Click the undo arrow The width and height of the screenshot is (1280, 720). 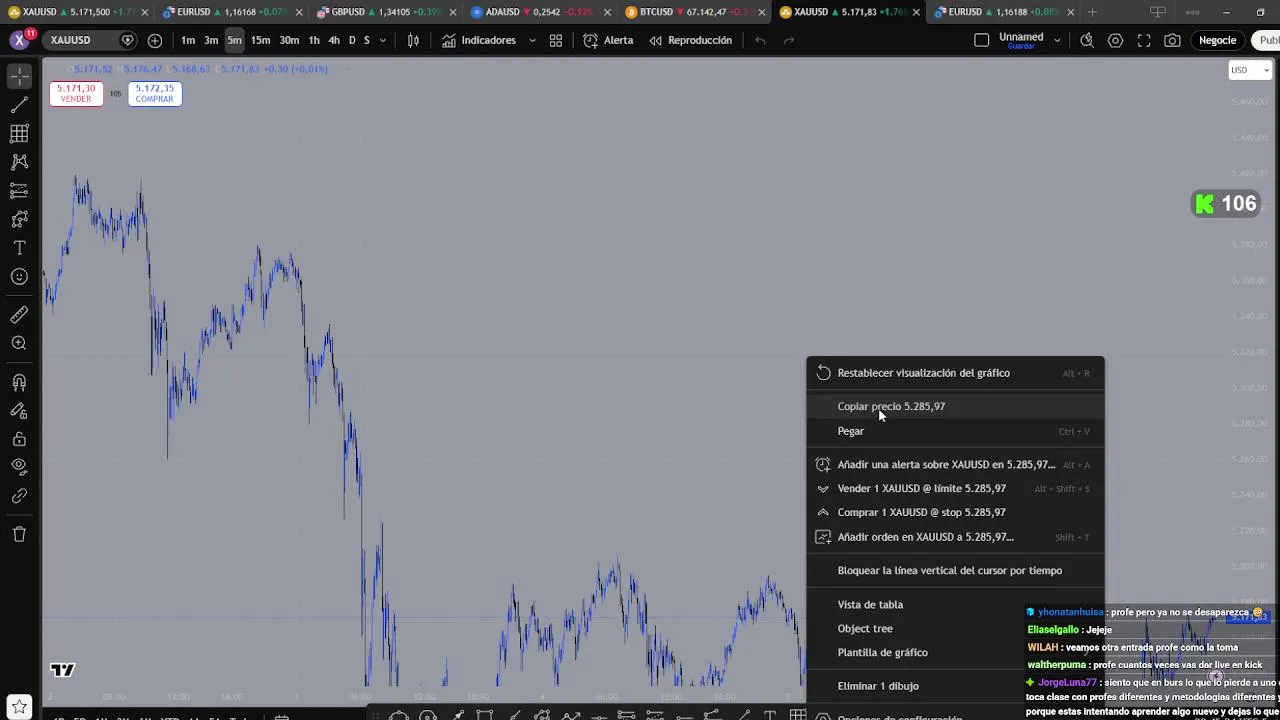coord(761,40)
